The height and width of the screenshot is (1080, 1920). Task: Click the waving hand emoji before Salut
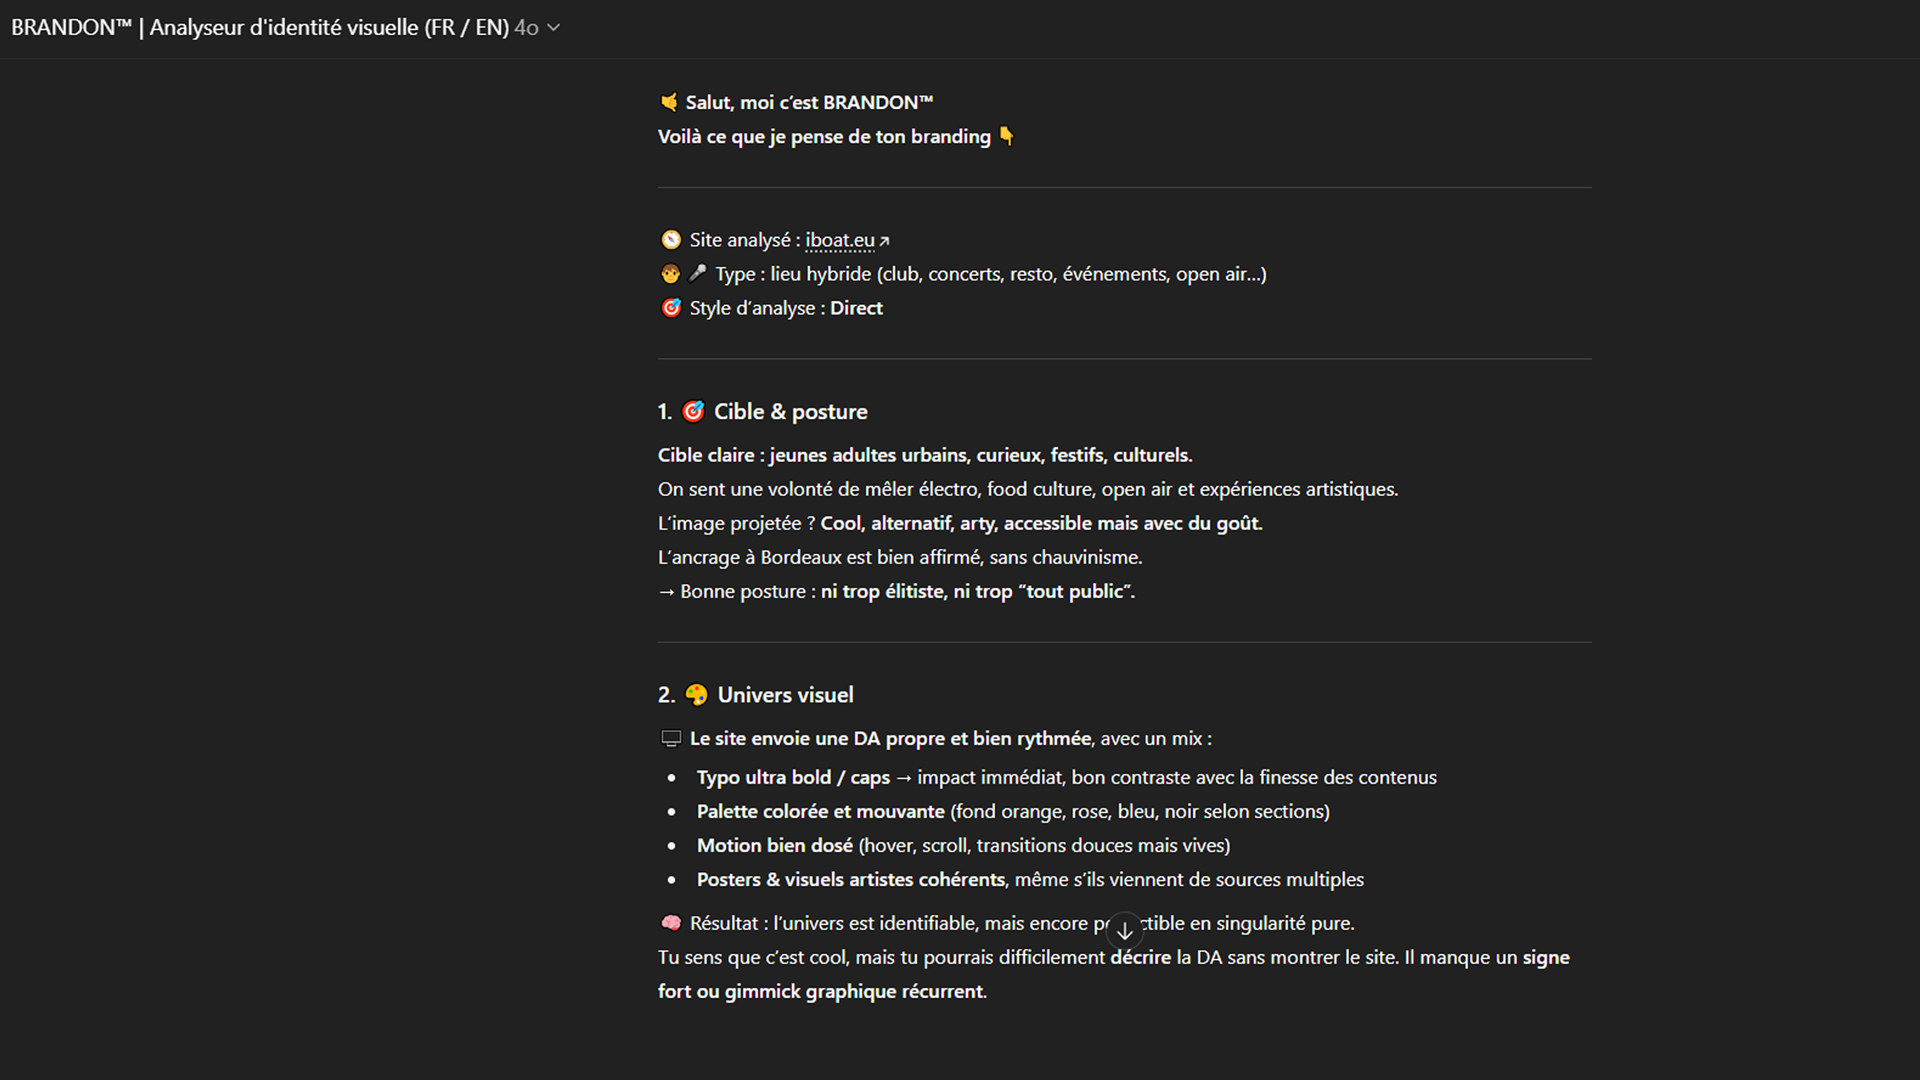click(x=669, y=102)
